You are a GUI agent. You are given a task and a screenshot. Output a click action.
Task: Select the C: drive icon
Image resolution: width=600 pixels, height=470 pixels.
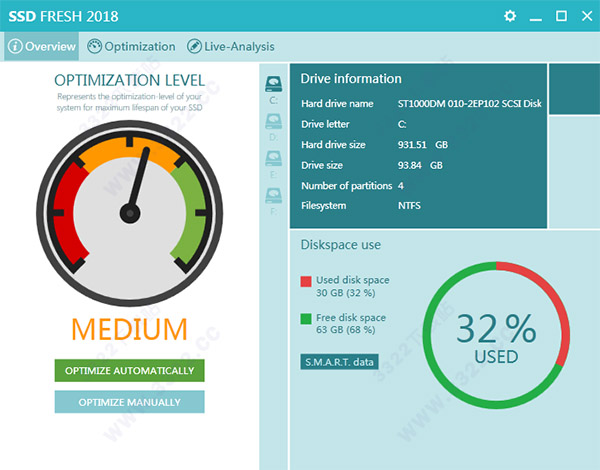click(x=273, y=84)
